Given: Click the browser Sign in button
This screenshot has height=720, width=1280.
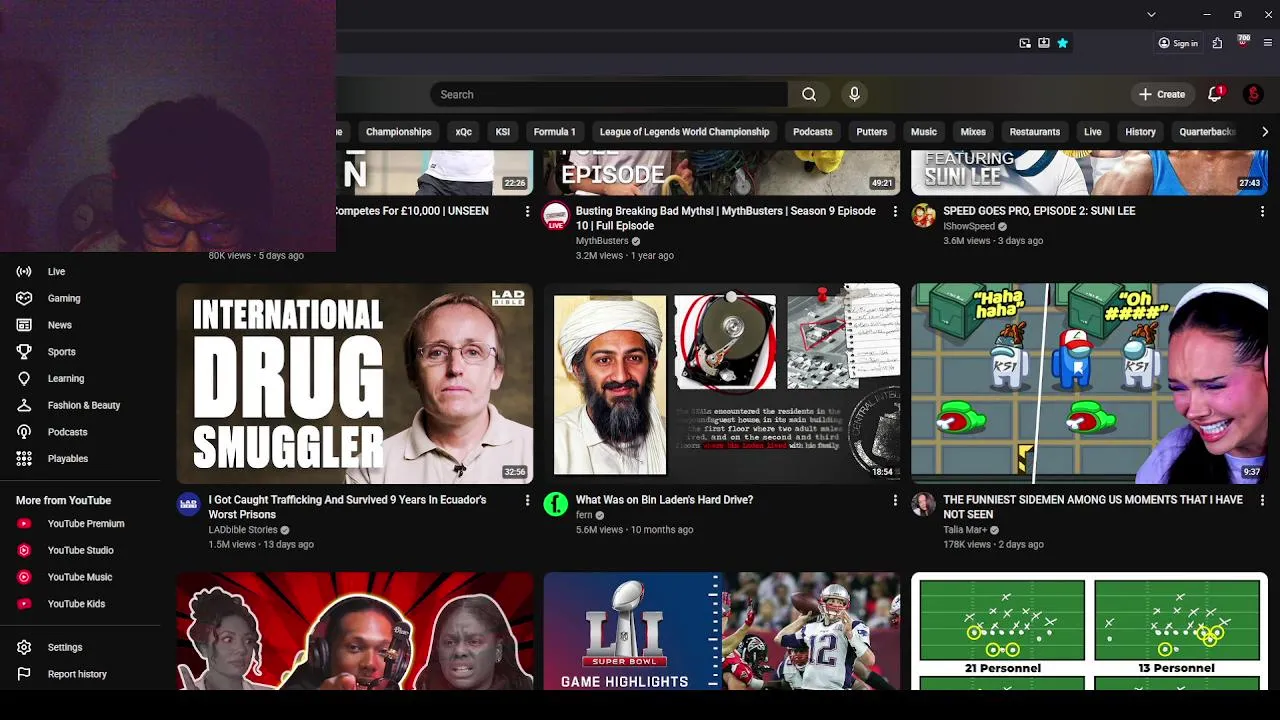Looking at the screenshot, I should click(1178, 43).
